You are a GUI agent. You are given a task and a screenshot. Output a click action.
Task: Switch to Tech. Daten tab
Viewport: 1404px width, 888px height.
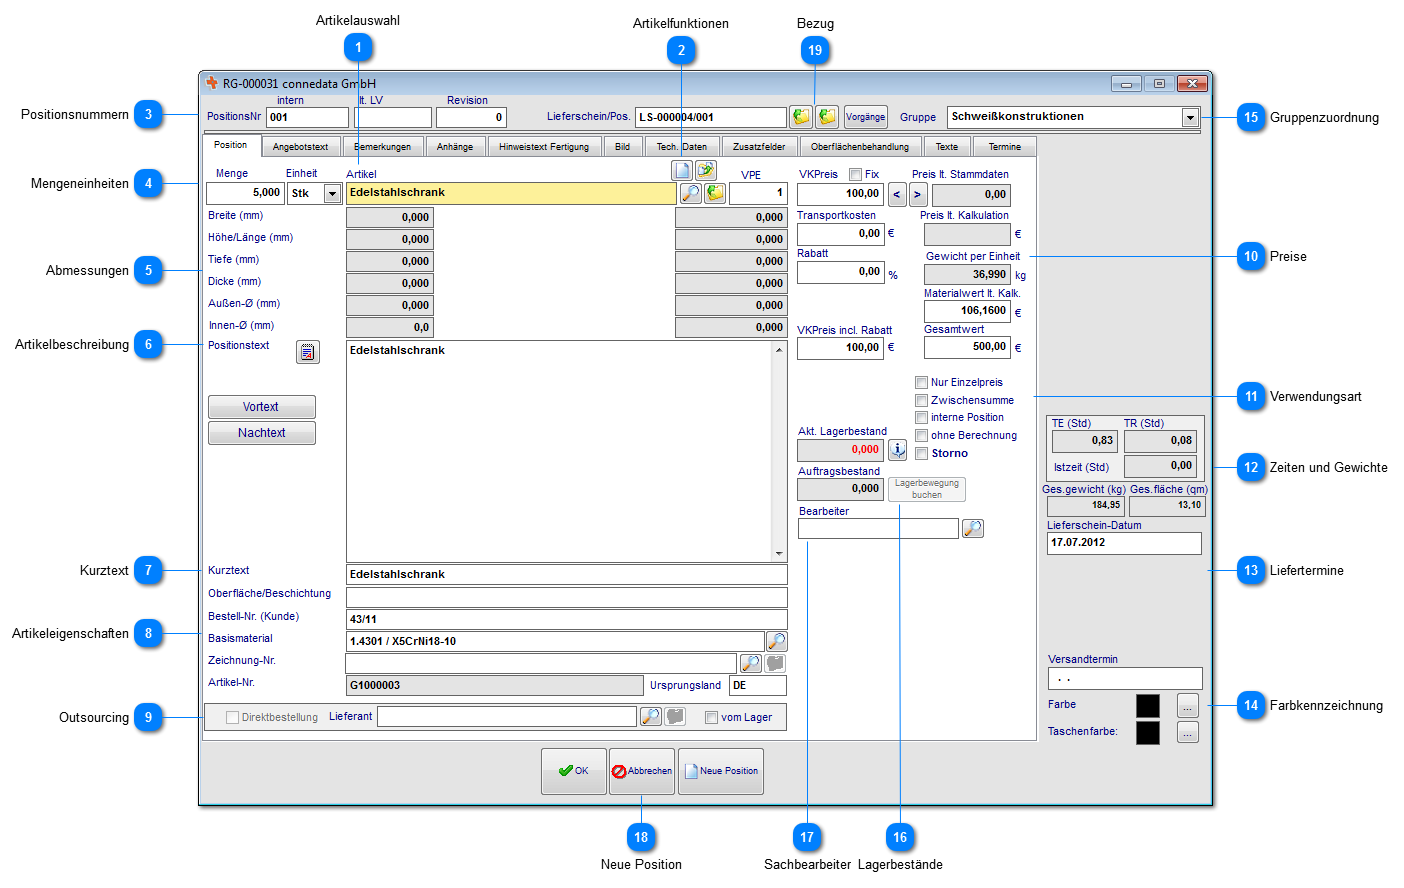(681, 147)
